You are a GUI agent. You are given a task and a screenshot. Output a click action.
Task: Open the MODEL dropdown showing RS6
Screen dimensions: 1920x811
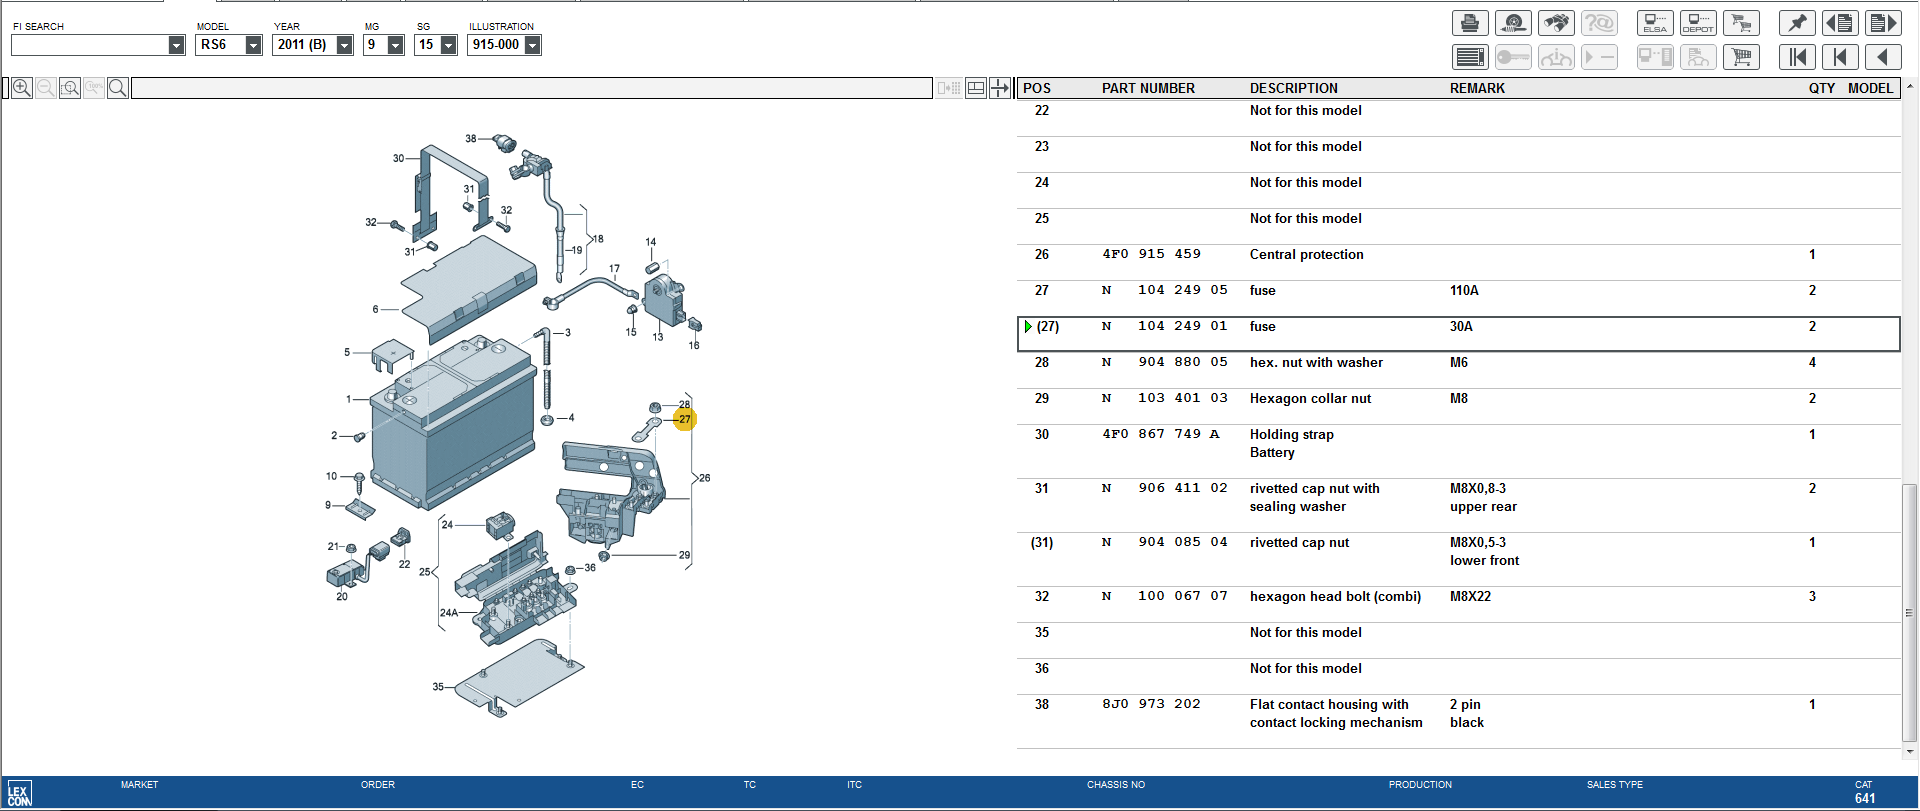point(253,45)
